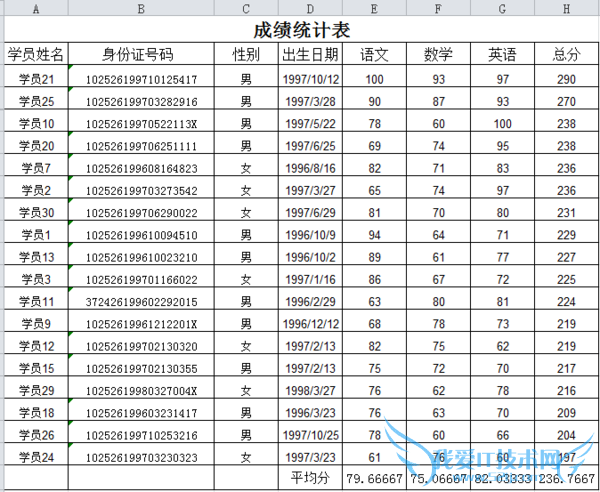The height and width of the screenshot is (492, 600).
Task: Select column C header
Action: click(x=246, y=8)
